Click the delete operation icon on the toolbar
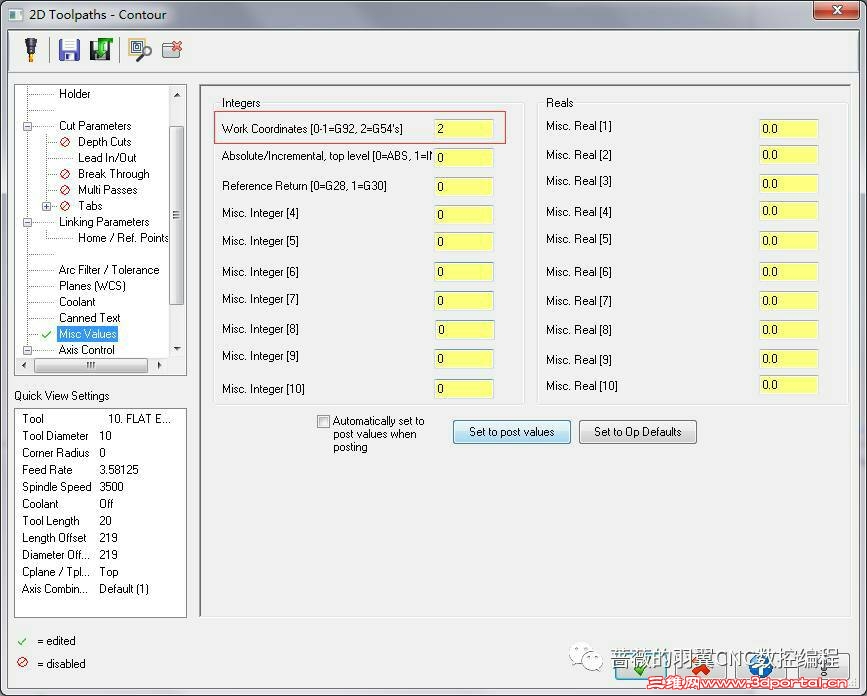 171,49
